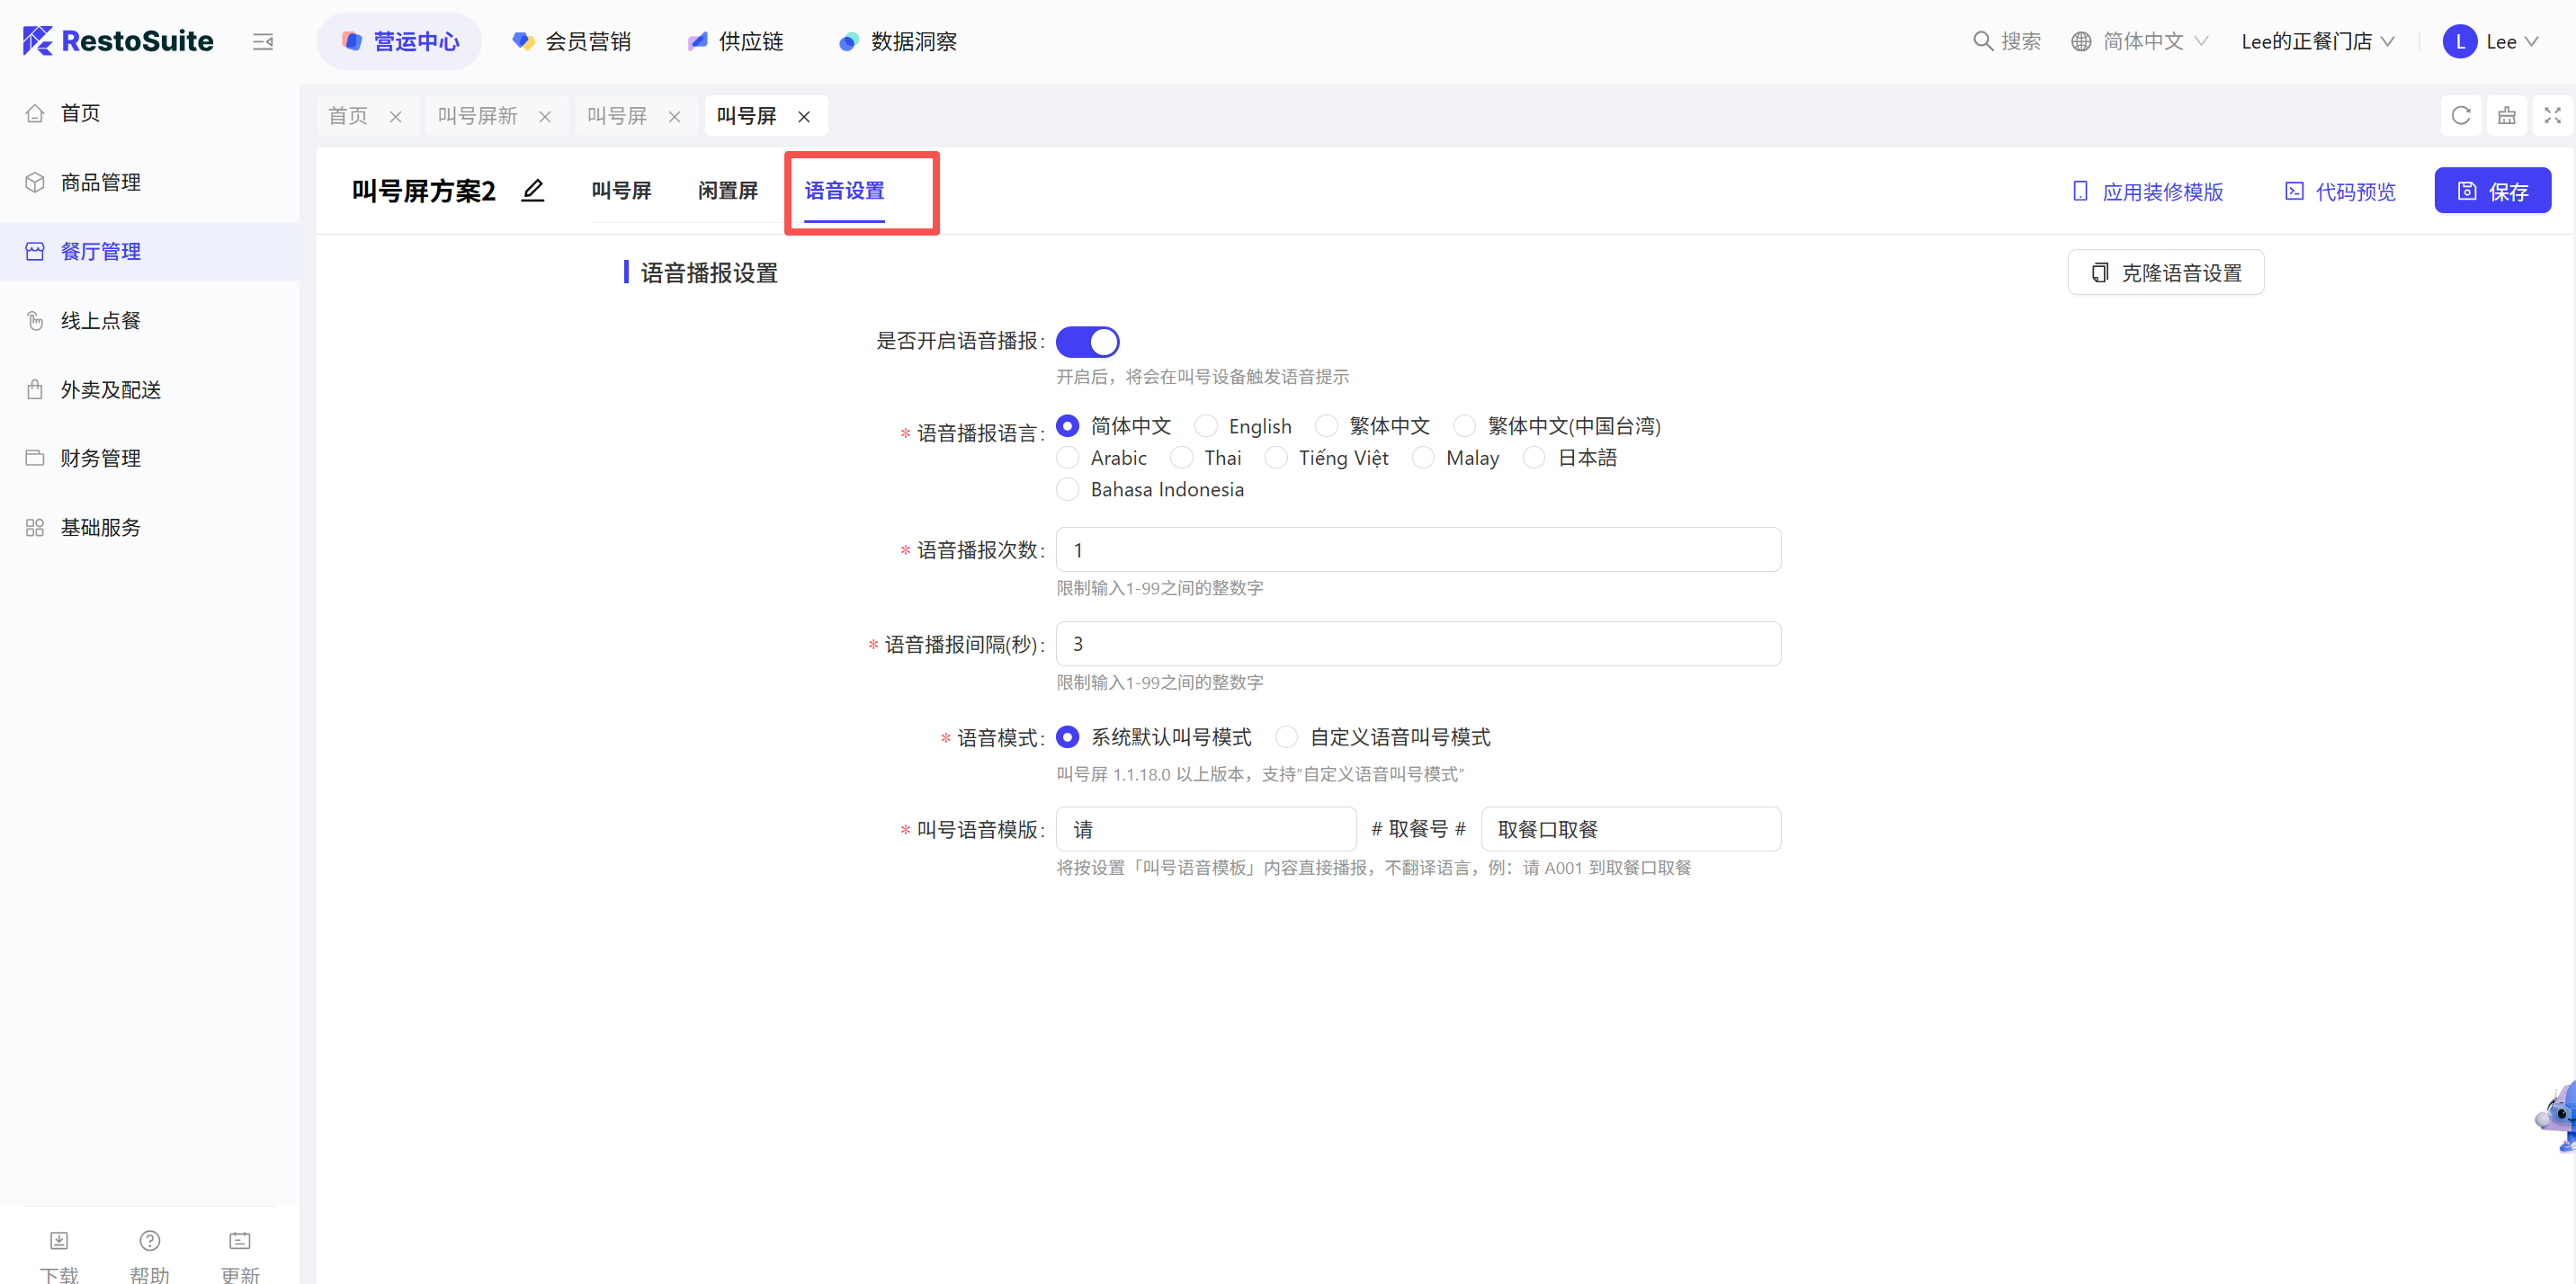Click the pencil icon beside 叫号屏方案2
Screen dimensions: 2576x1284
533,190
